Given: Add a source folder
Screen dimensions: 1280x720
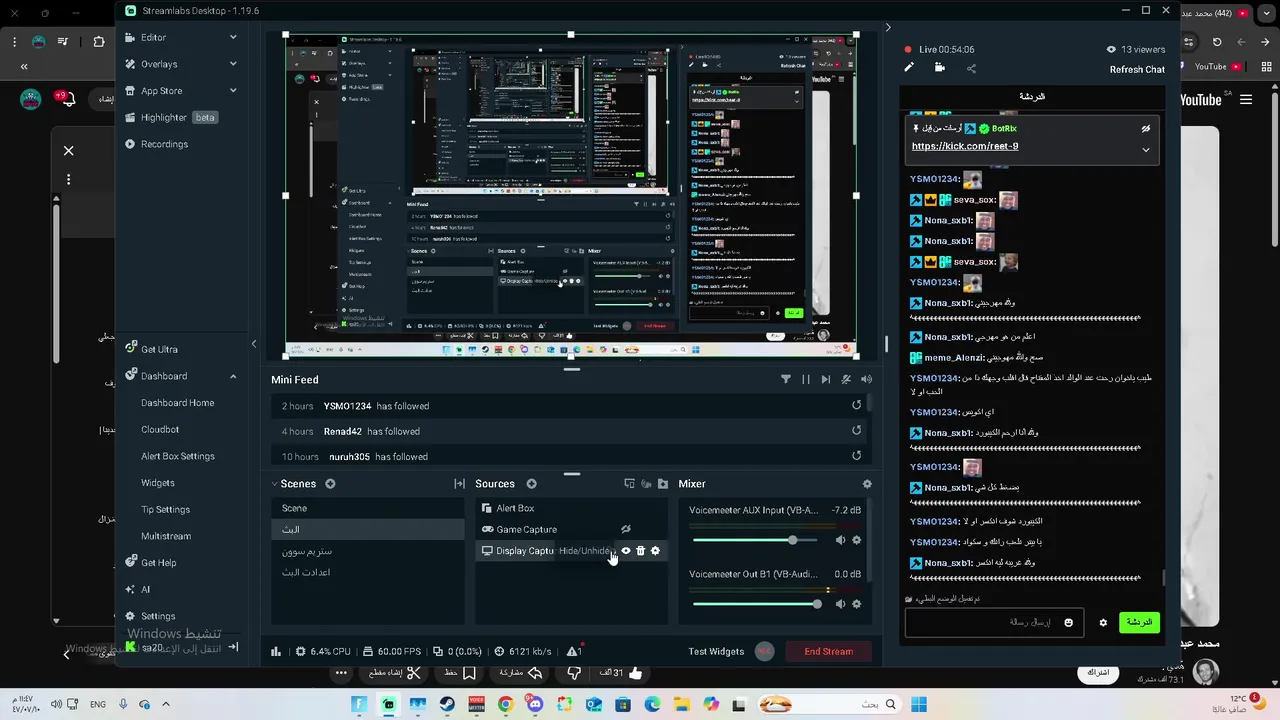Looking at the screenshot, I should click(x=663, y=484).
